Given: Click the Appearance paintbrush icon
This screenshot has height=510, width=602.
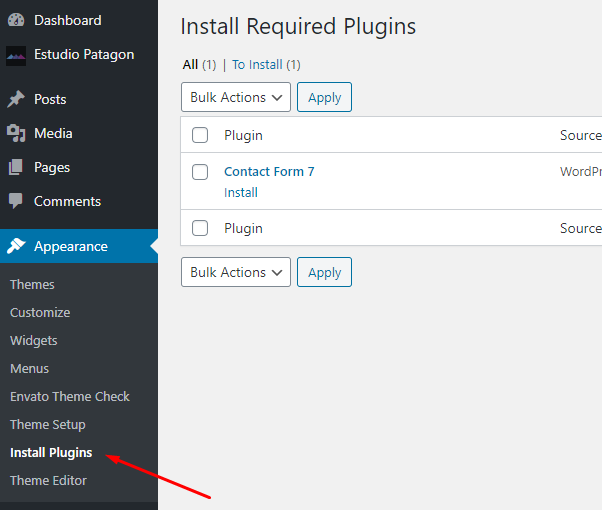Looking at the screenshot, I should coord(16,246).
